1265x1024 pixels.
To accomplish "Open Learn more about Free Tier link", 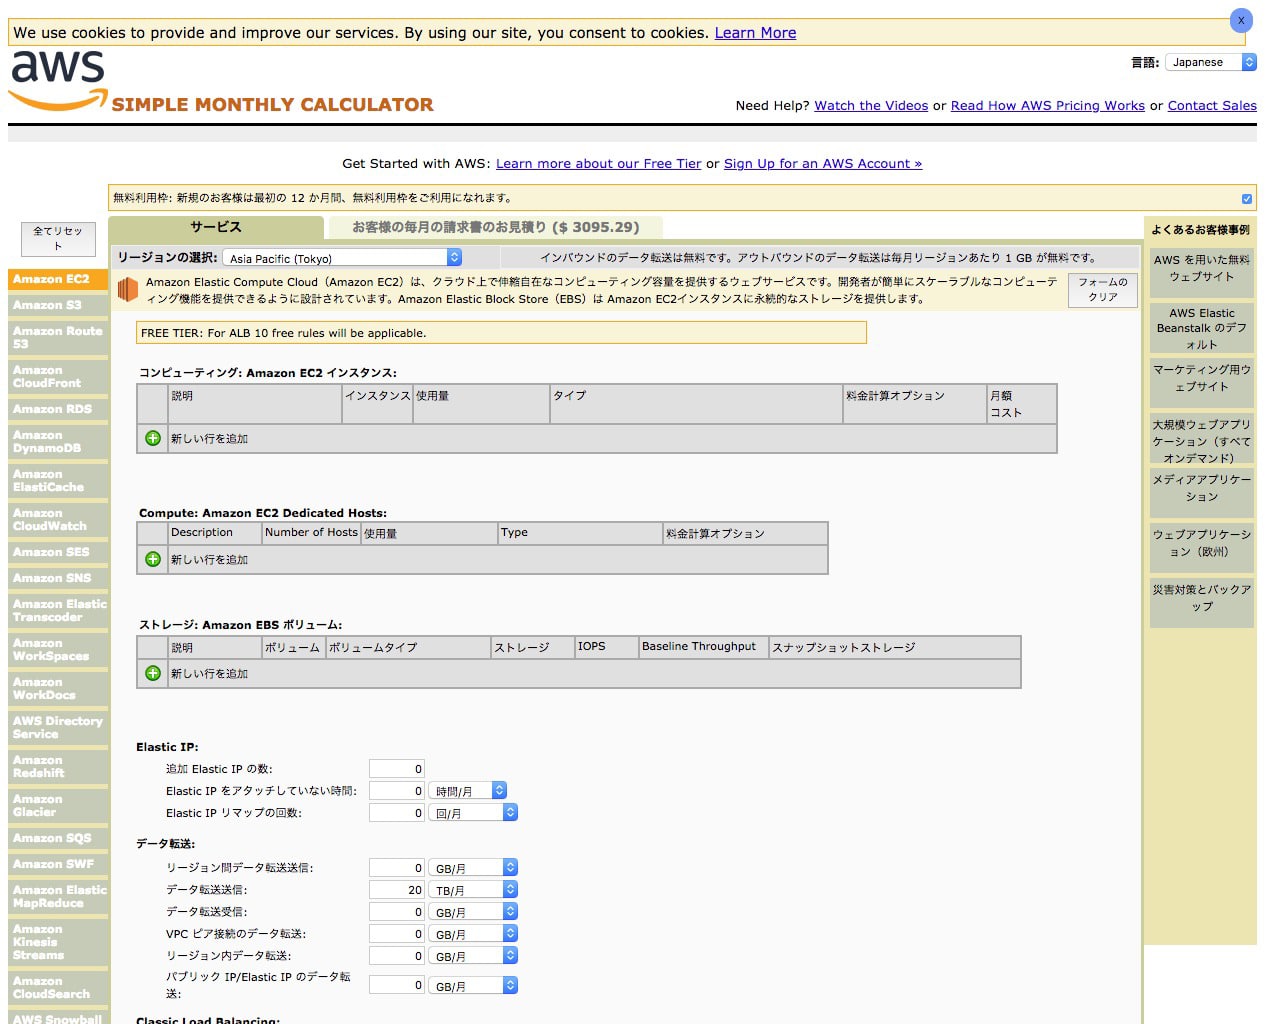I will tap(598, 163).
